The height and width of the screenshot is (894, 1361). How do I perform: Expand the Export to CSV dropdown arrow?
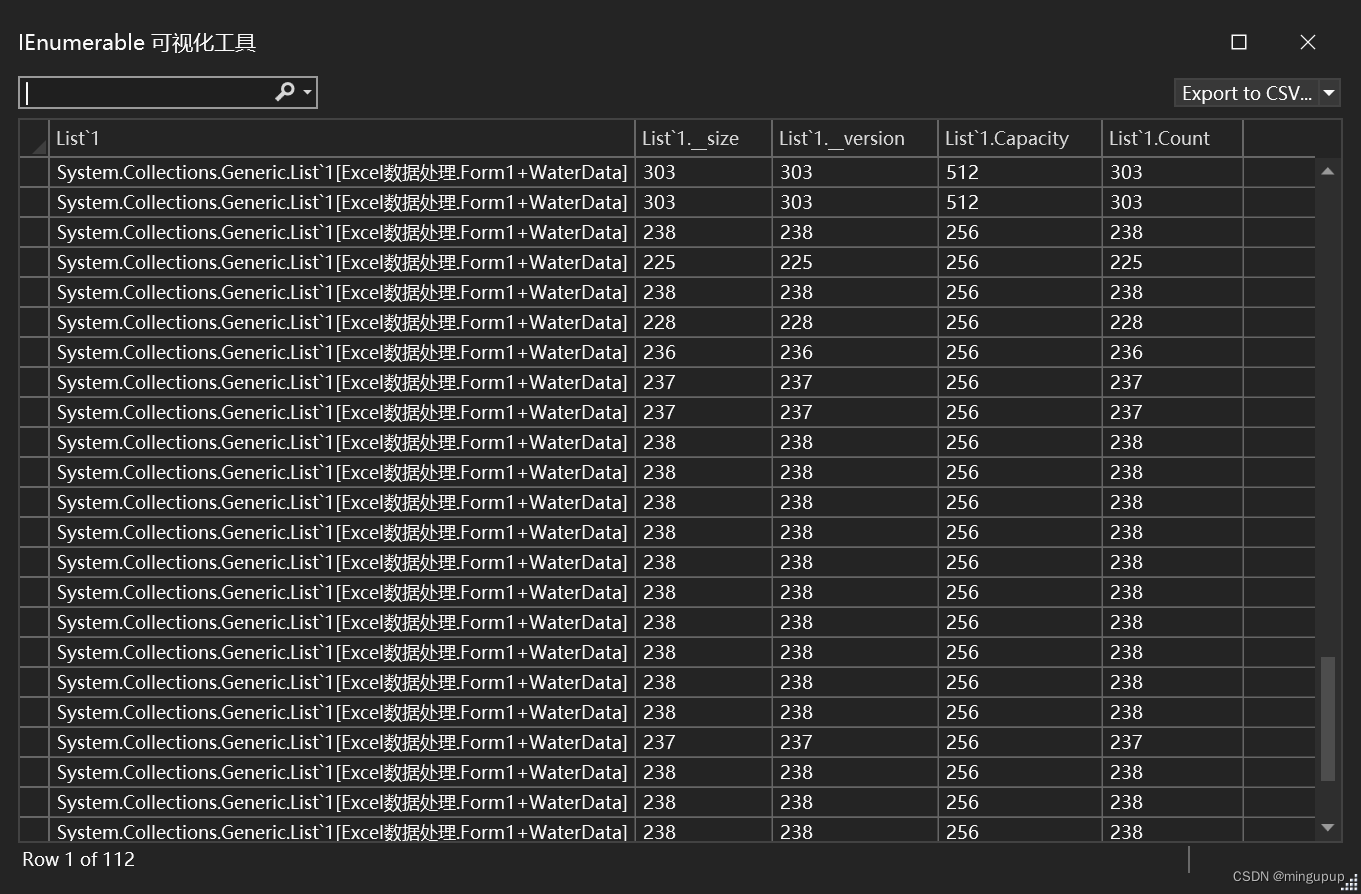point(1329,93)
